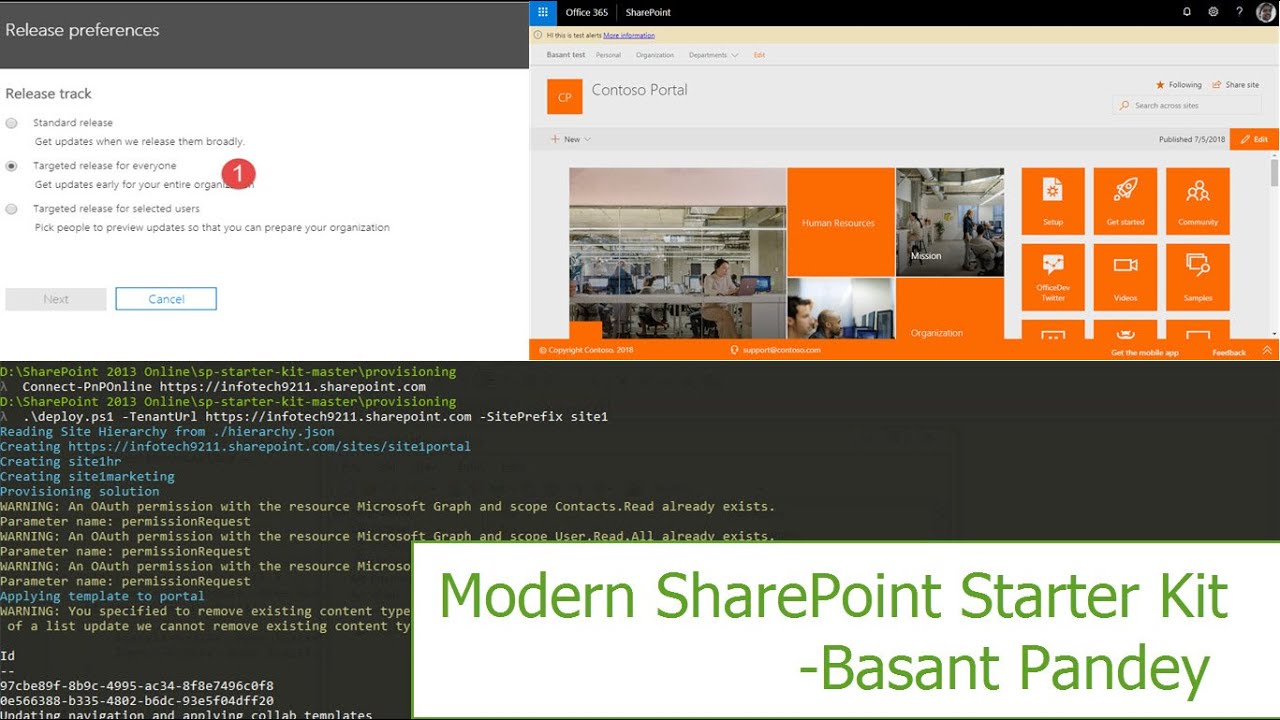Expand the New menu on the command bar
The width and height of the screenshot is (1280, 720).
pyautogui.click(x=571, y=139)
